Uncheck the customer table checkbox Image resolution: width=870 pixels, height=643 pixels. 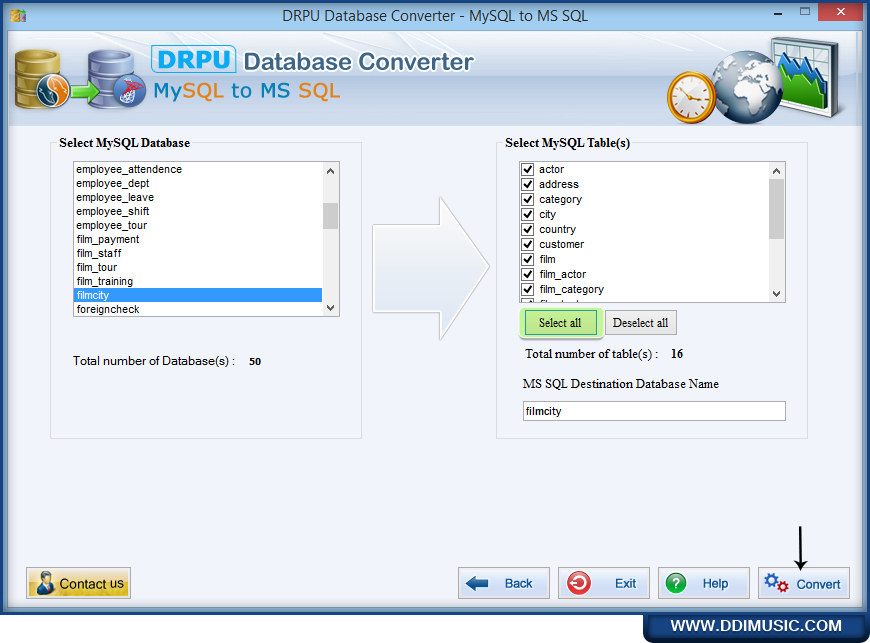[x=528, y=244]
